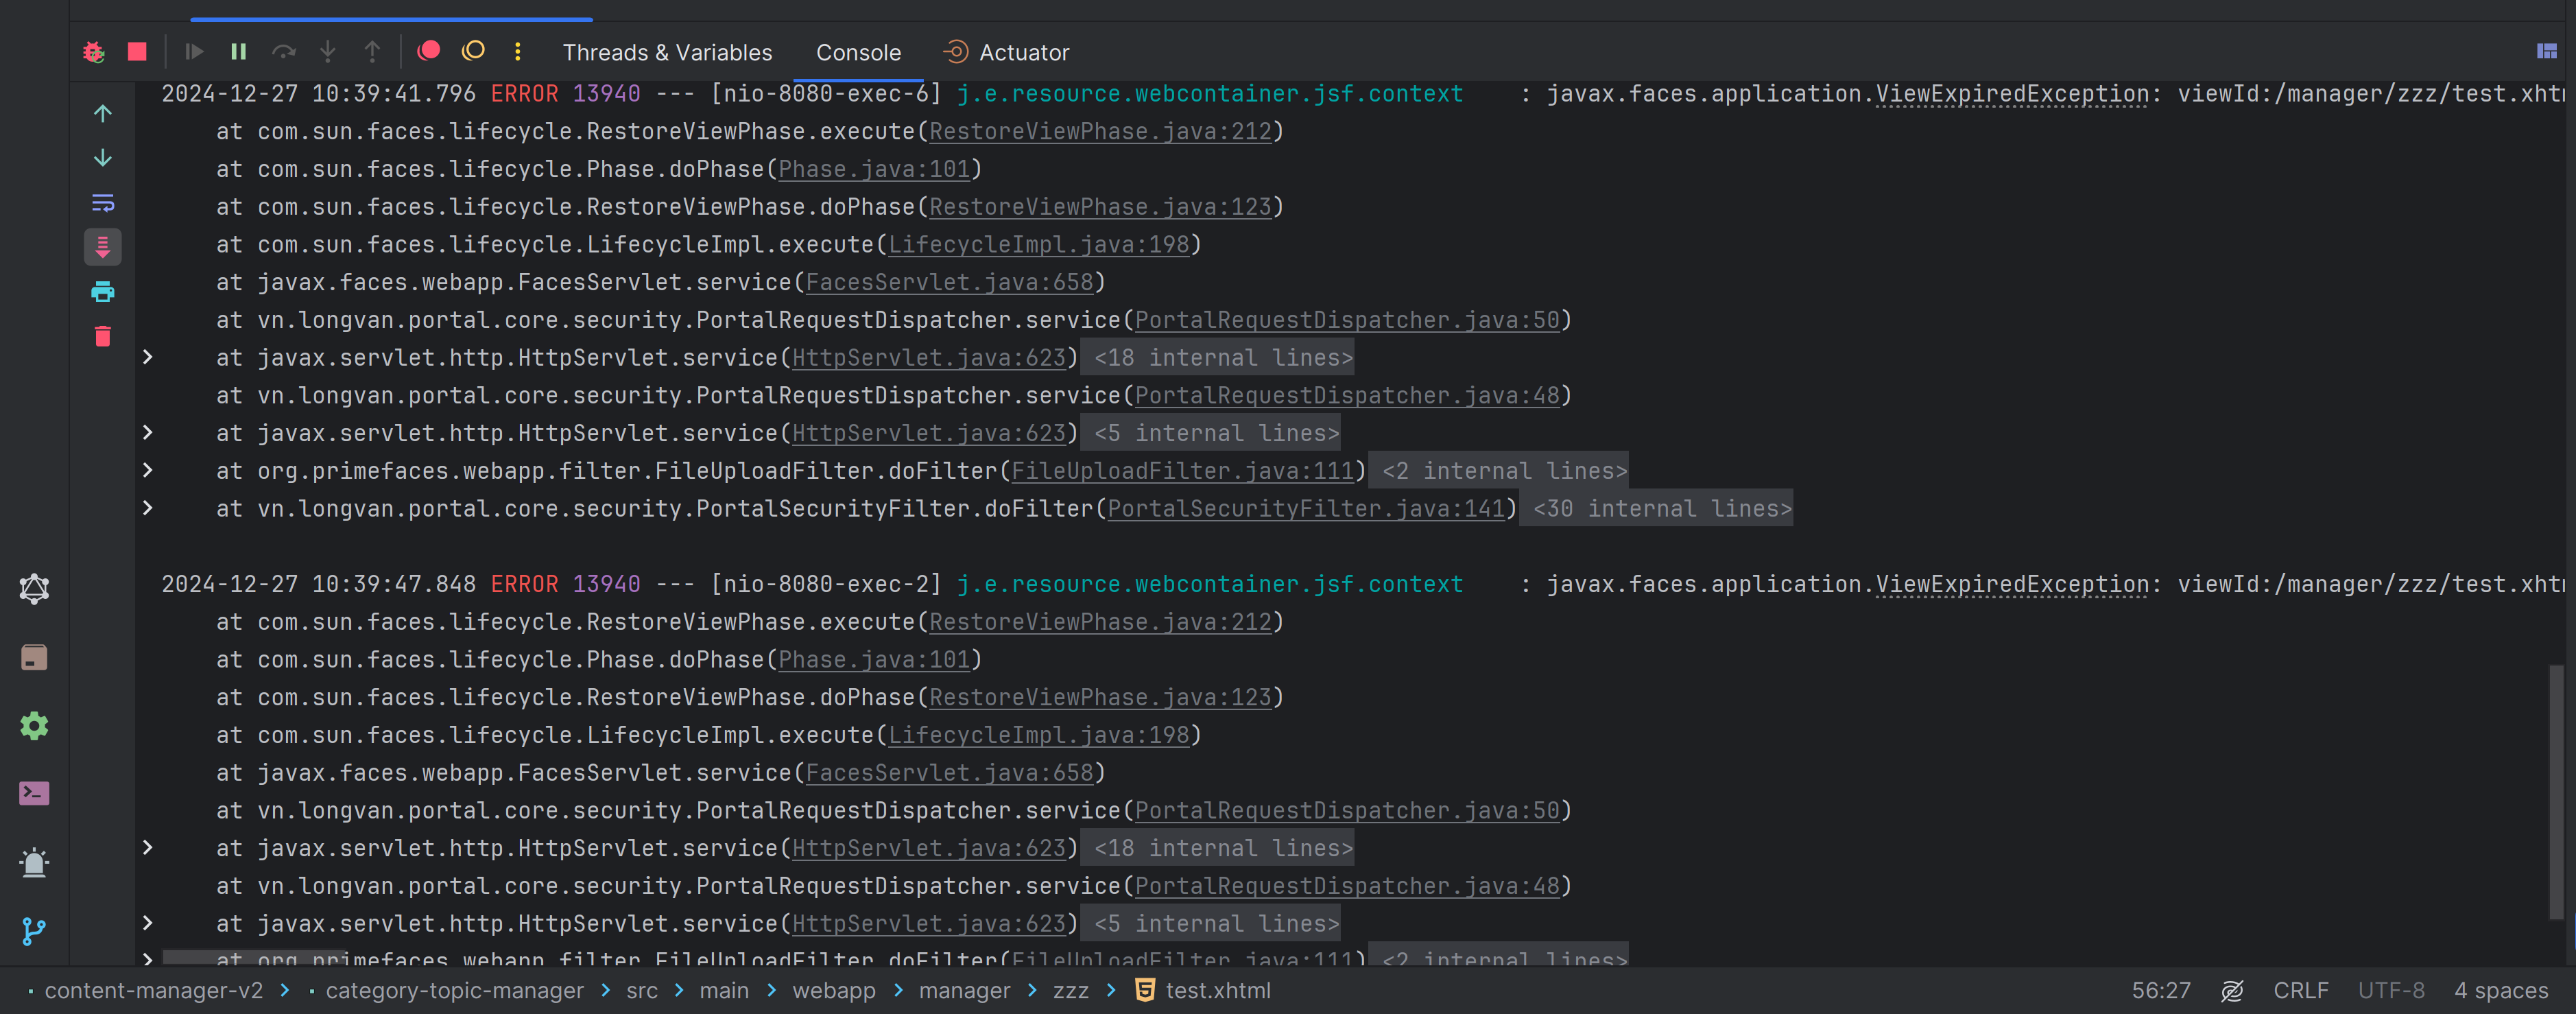2576x1014 pixels.
Task: Toggle soft-wrap in console
Action: coord(103,203)
